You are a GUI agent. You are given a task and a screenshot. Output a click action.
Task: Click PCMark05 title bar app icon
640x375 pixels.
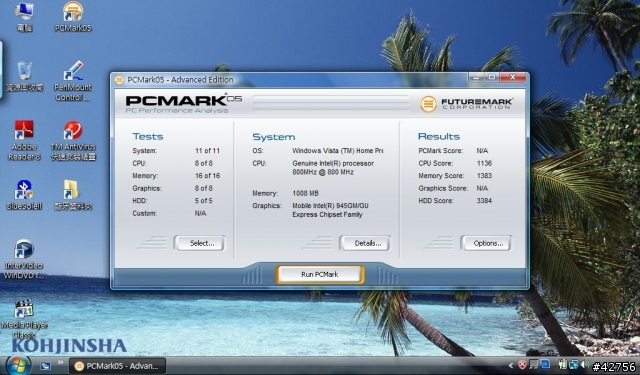tap(119, 80)
